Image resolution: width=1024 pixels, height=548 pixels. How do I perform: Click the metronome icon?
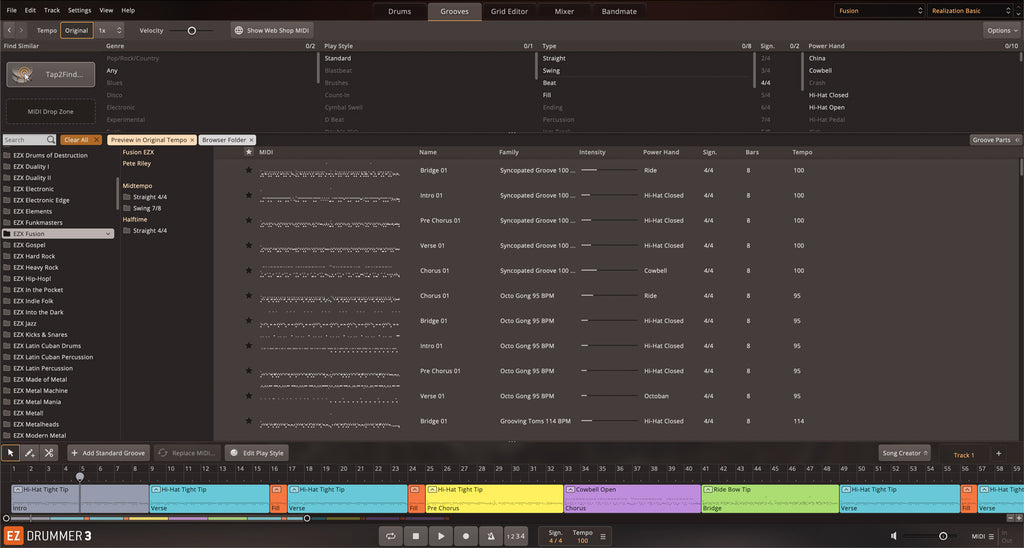(490, 537)
